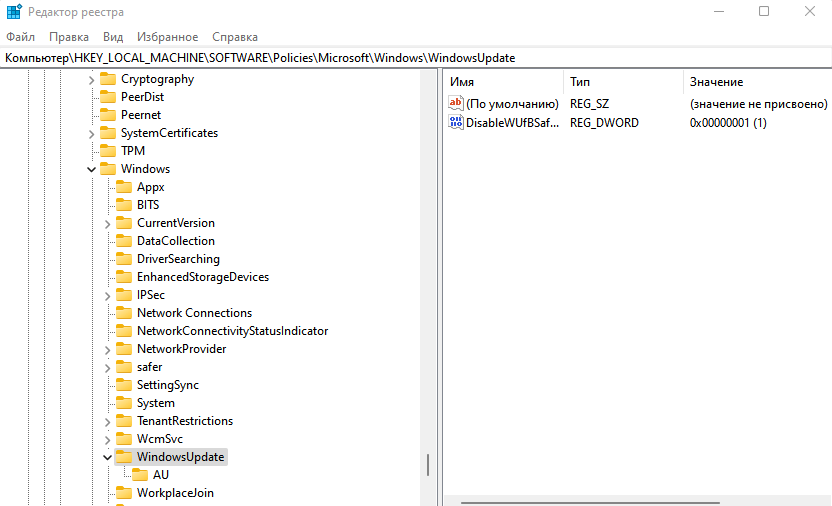
Task: Open the Избранное menu
Action: [166, 37]
